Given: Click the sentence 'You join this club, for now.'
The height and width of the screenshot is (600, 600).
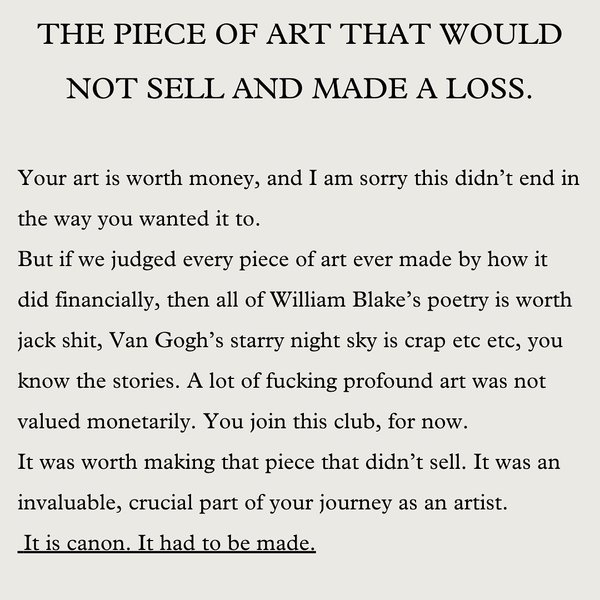Looking at the screenshot, I should click(335, 422).
